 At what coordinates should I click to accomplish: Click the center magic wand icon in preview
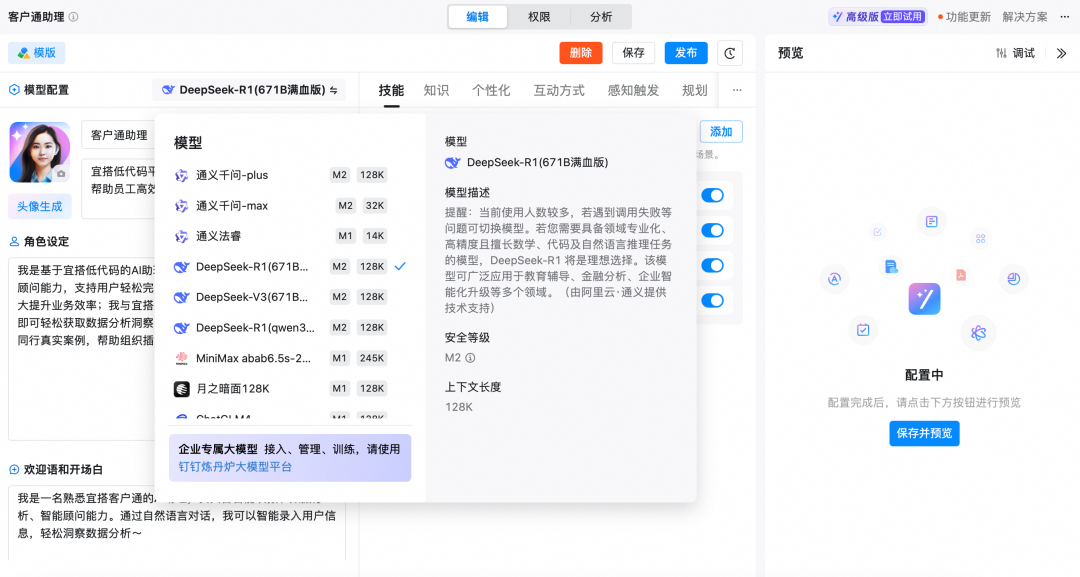coord(924,299)
